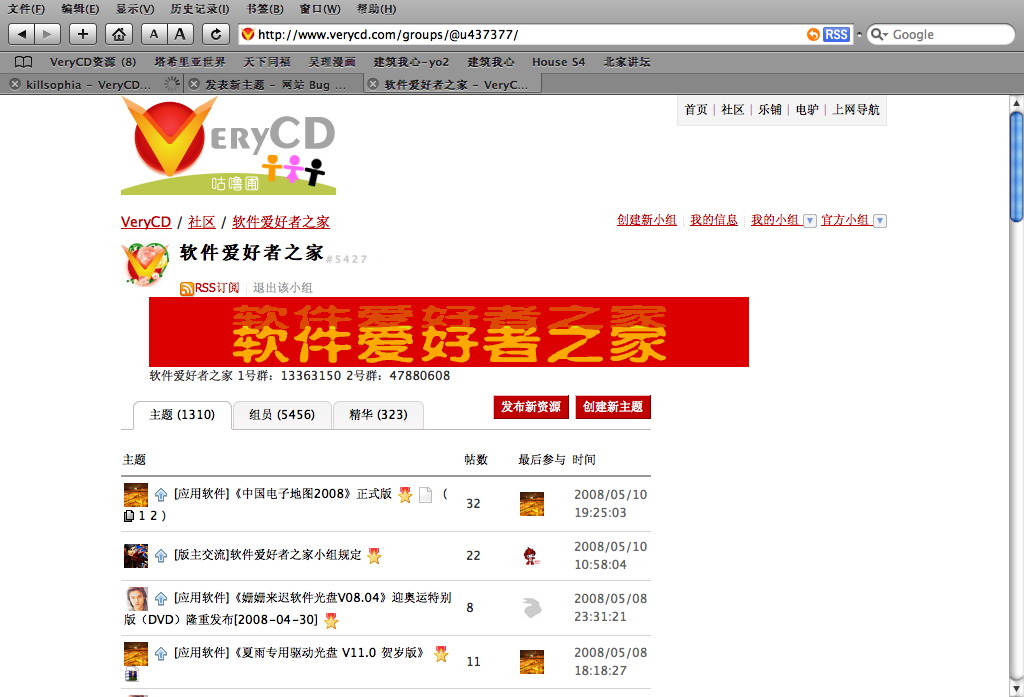Open the 社区 breadcrumb link
The width and height of the screenshot is (1024, 697).
click(x=202, y=222)
